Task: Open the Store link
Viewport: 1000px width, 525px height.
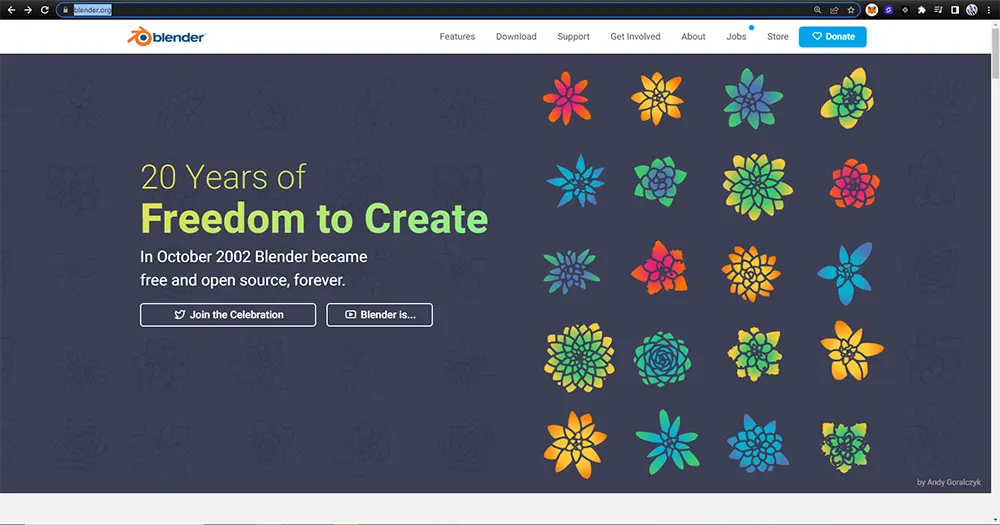Action: tap(777, 36)
